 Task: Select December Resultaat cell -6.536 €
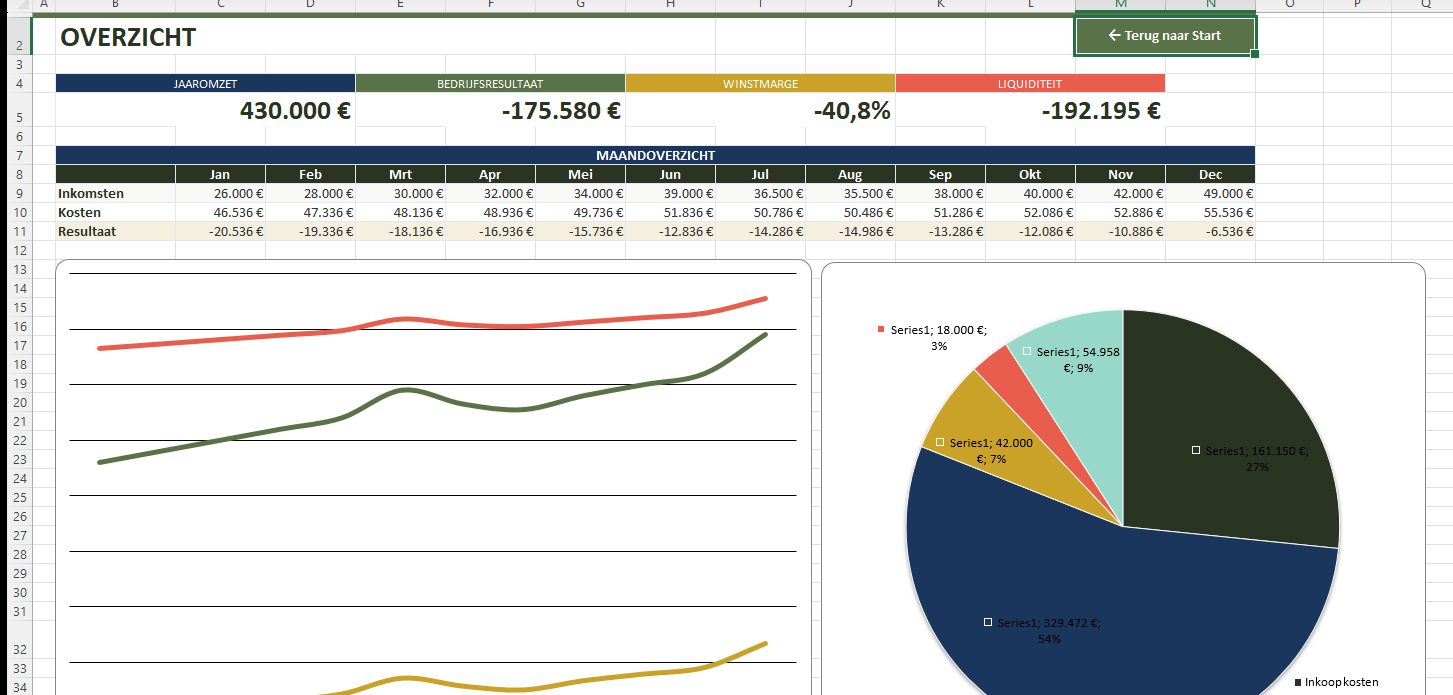pyautogui.click(x=1210, y=231)
